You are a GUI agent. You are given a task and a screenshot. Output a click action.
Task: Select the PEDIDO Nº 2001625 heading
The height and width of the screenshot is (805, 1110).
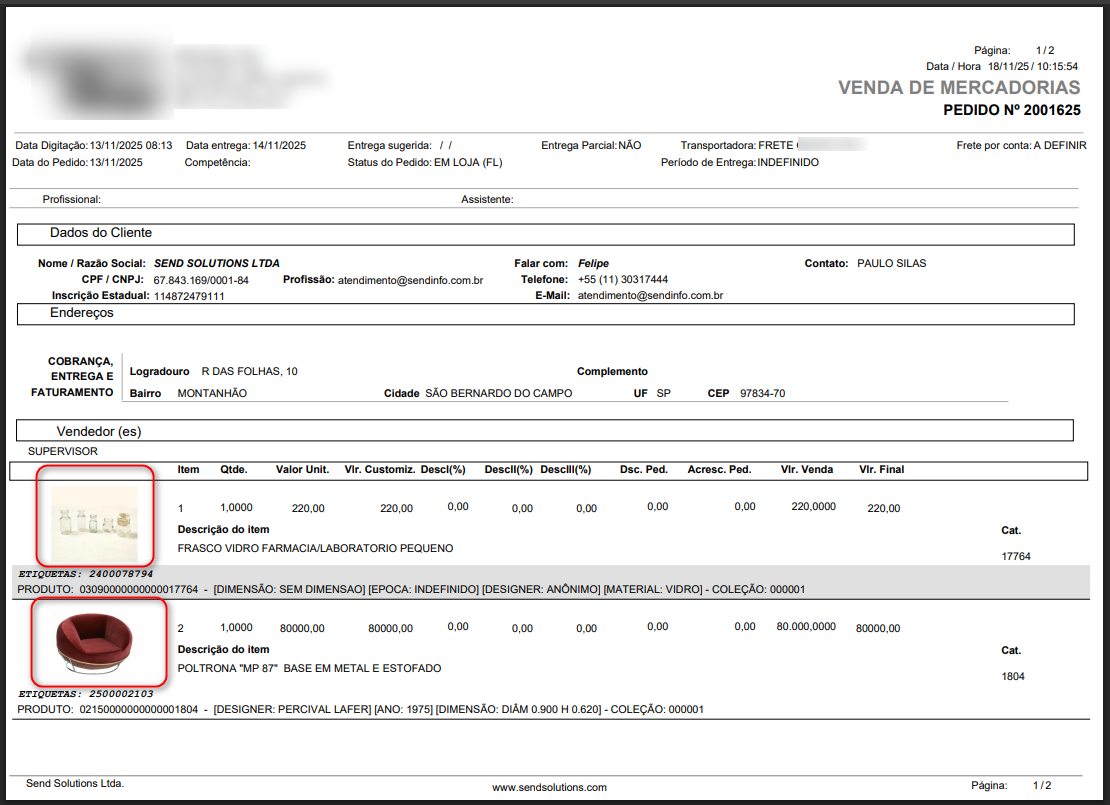[x=1011, y=110]
